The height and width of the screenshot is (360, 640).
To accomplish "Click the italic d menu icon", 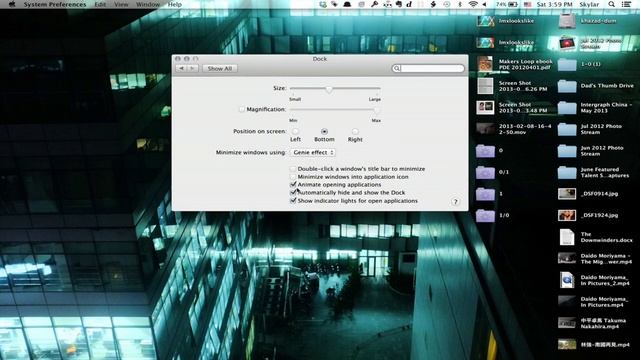I will coord(409,4).
